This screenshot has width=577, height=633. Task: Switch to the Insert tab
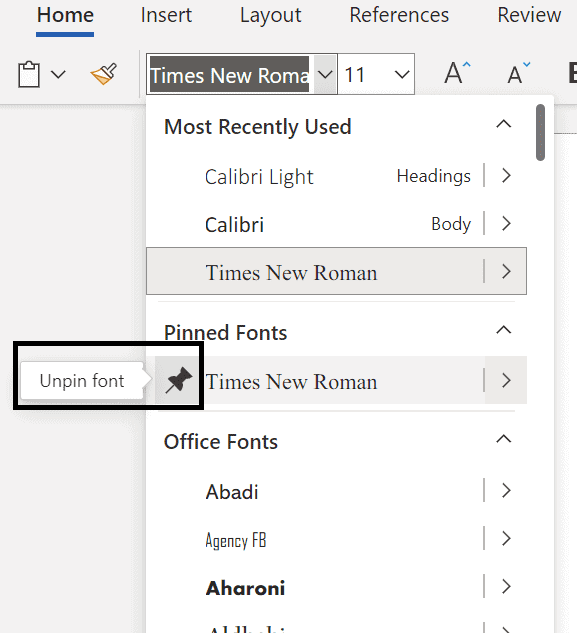pos(166,15)
